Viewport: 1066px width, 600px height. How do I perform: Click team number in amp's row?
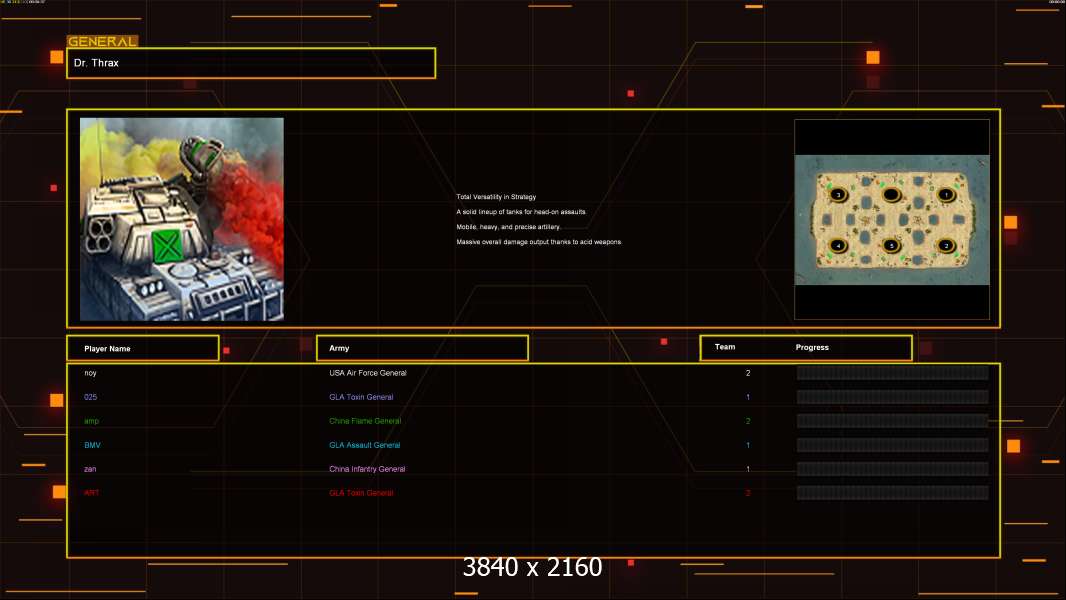coord(748,421)
